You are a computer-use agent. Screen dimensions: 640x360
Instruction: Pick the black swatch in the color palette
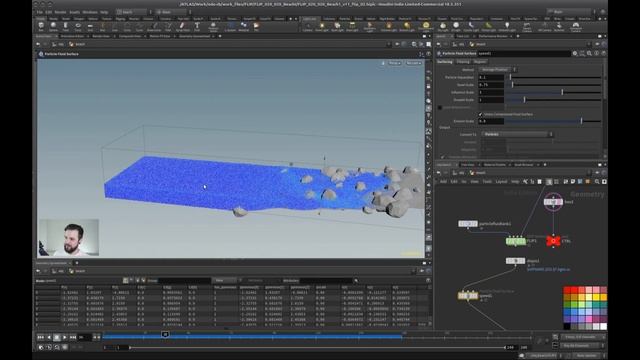point(567,326)
